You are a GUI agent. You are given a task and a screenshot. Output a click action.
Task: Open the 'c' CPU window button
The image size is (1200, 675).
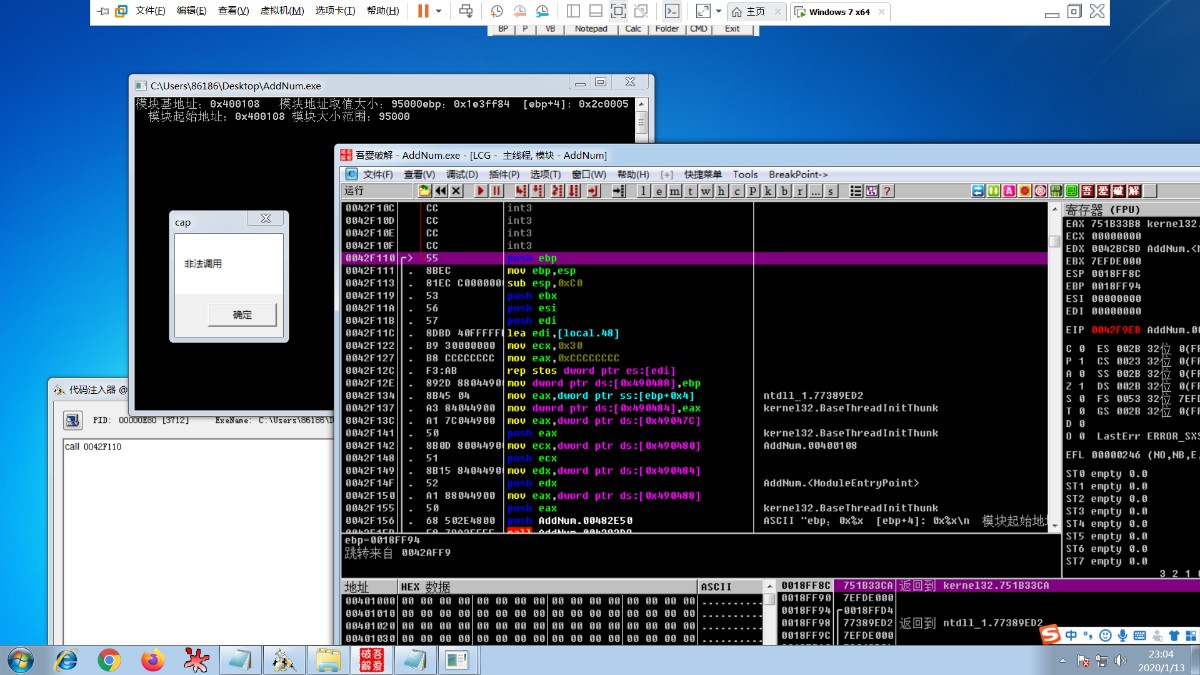[738, 191]
